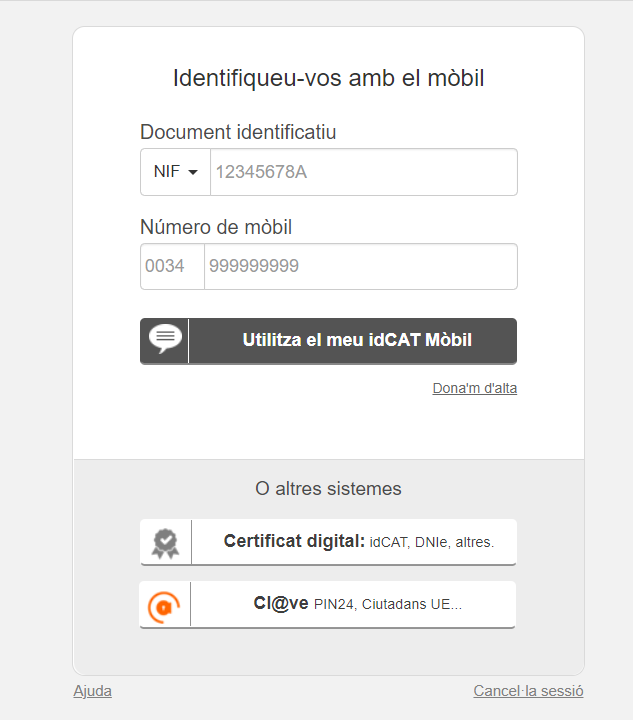This screenshot has width=633, height=720.
Task: Click the idCAT, DNIe, altres text
Action: coord(431,543)
